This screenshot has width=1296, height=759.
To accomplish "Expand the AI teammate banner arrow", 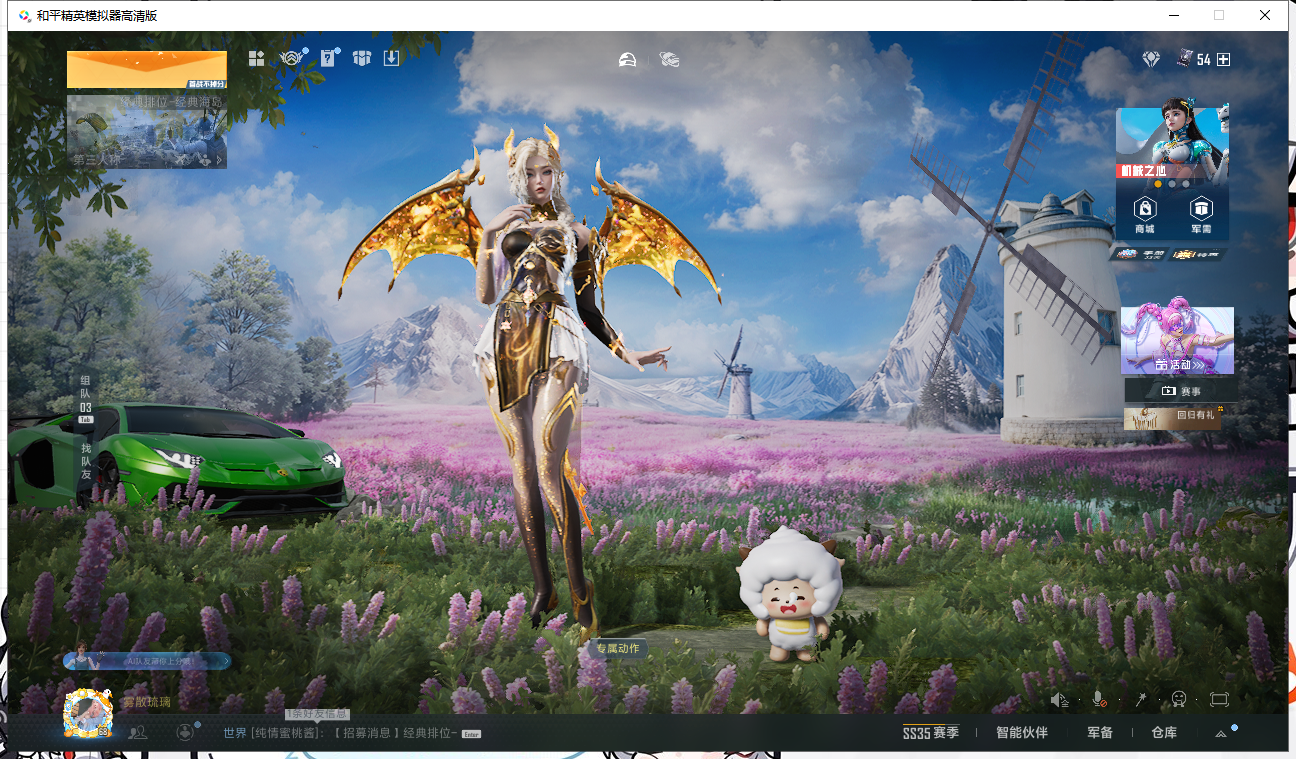I will 224,661.
